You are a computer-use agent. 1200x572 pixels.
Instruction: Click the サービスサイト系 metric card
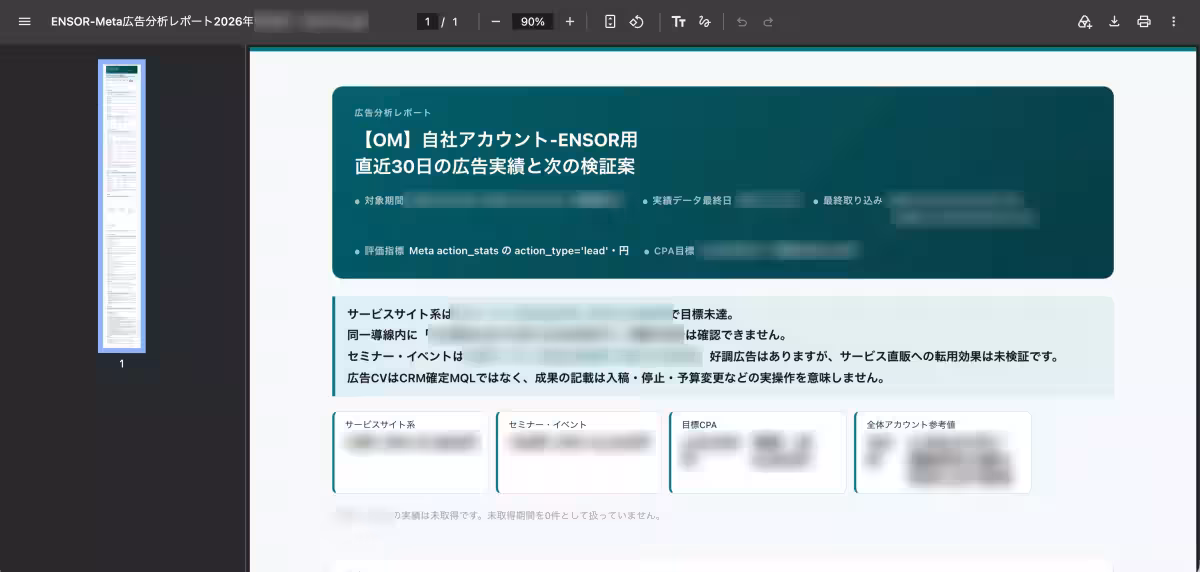[411, 452]
